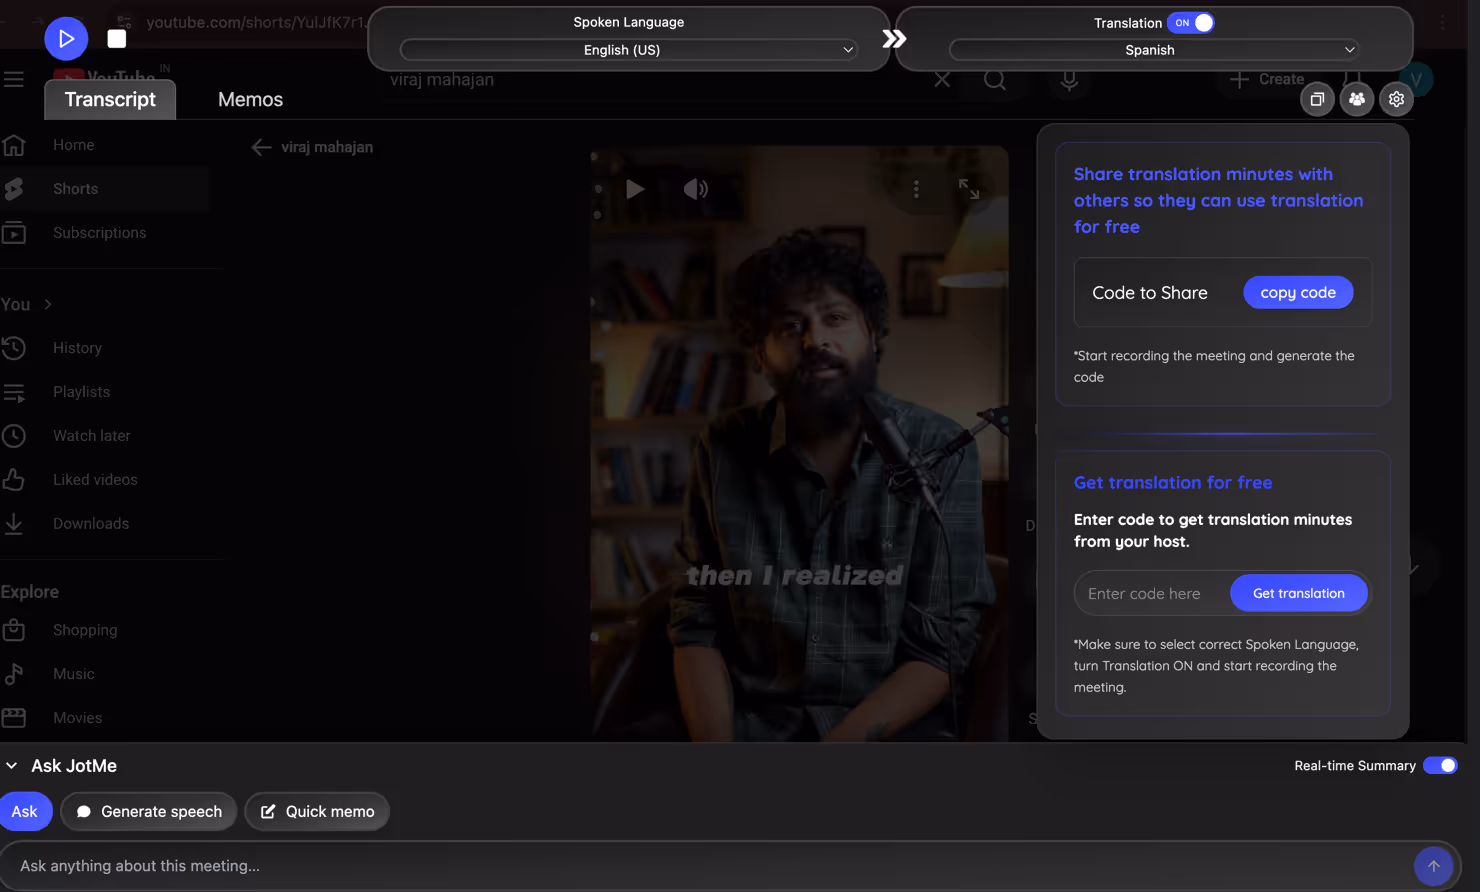
Task: Click the YouTube hamburger menu icon
Action: (14, 79)
